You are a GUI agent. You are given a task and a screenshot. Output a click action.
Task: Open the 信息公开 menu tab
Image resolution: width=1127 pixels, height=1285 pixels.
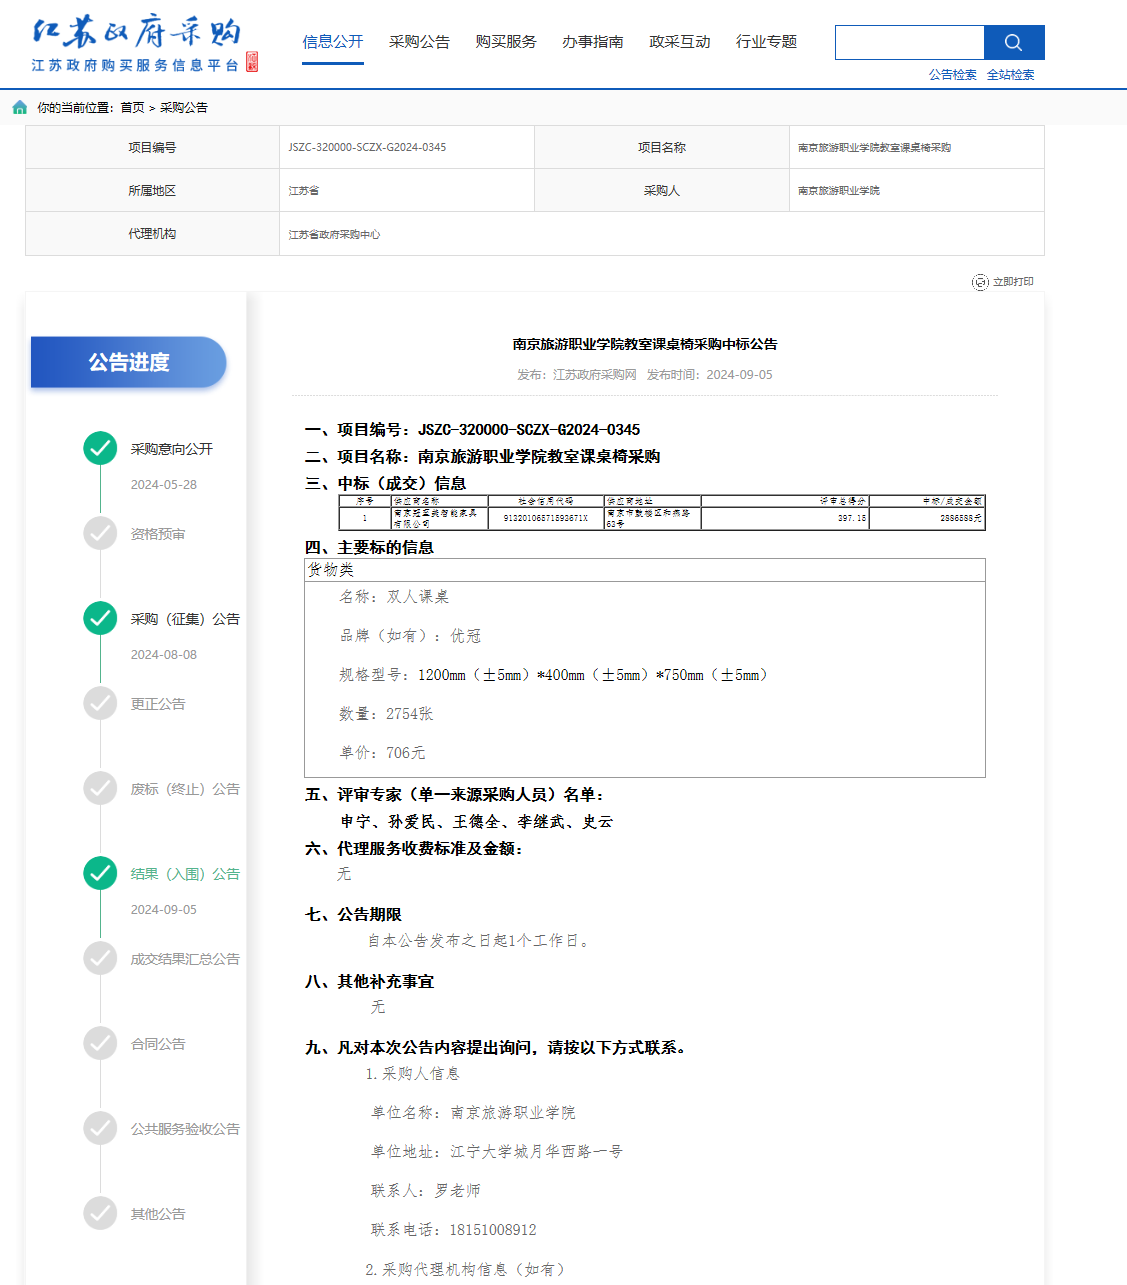pos(333,42)
